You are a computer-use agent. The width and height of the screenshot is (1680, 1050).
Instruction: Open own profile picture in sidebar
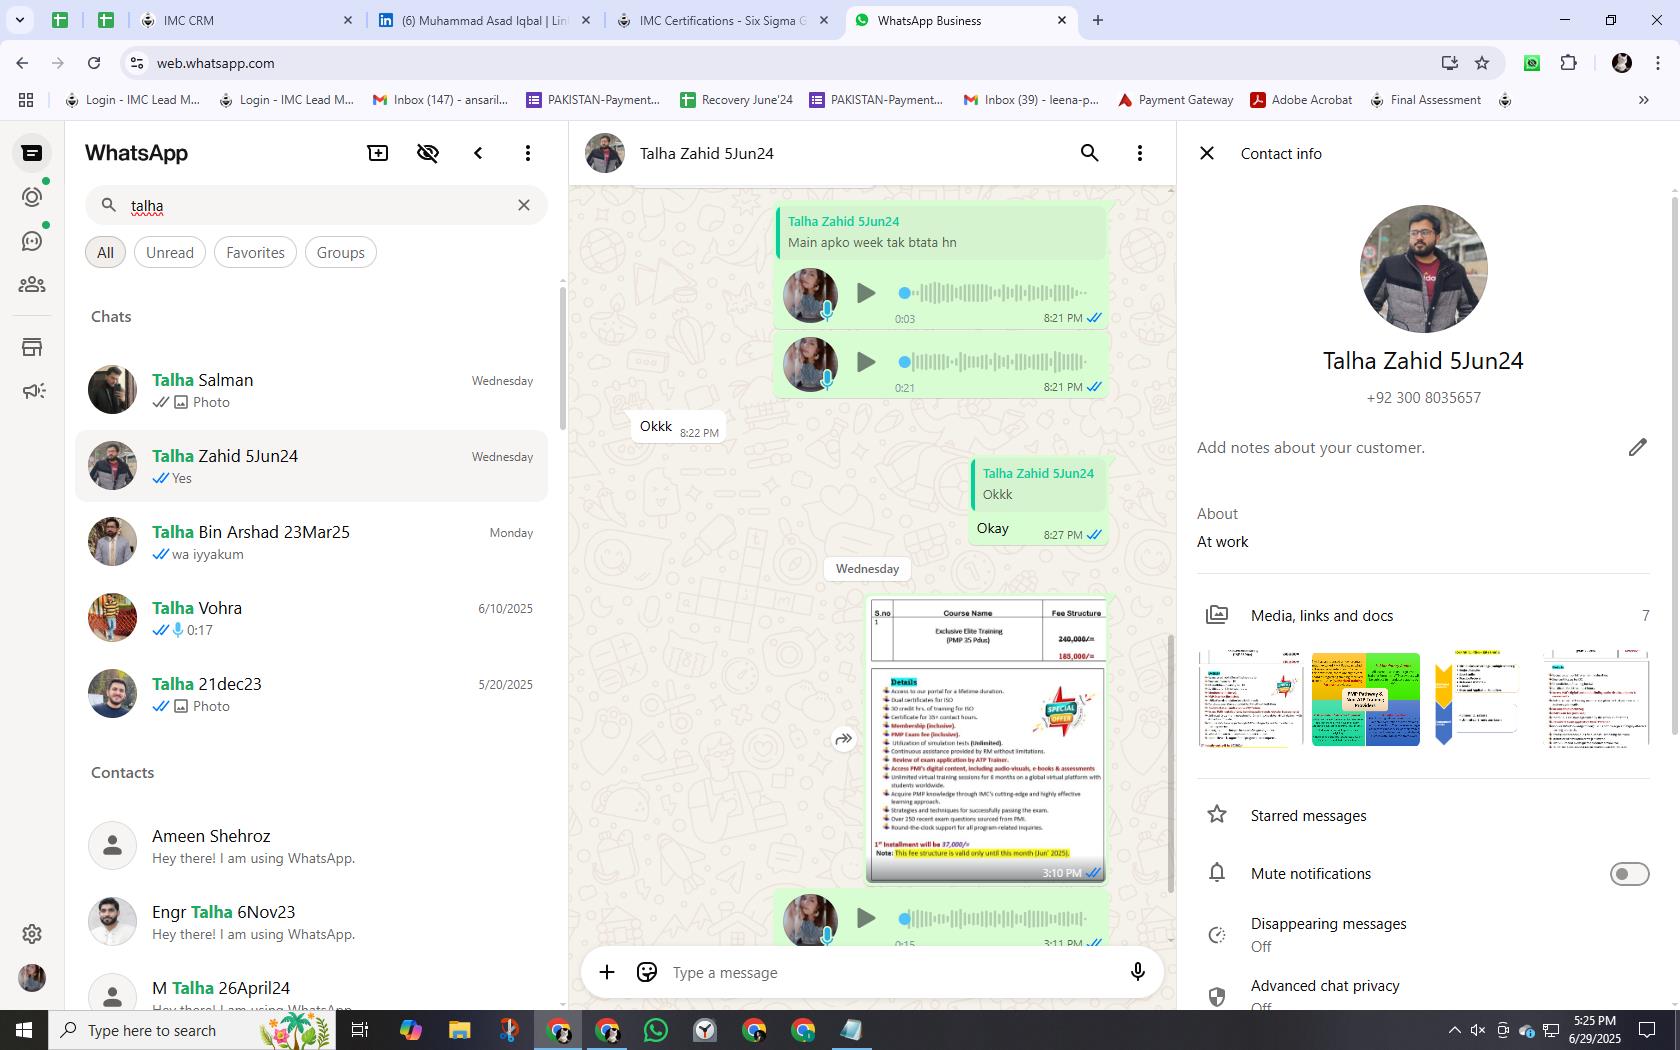click(32, 977)
